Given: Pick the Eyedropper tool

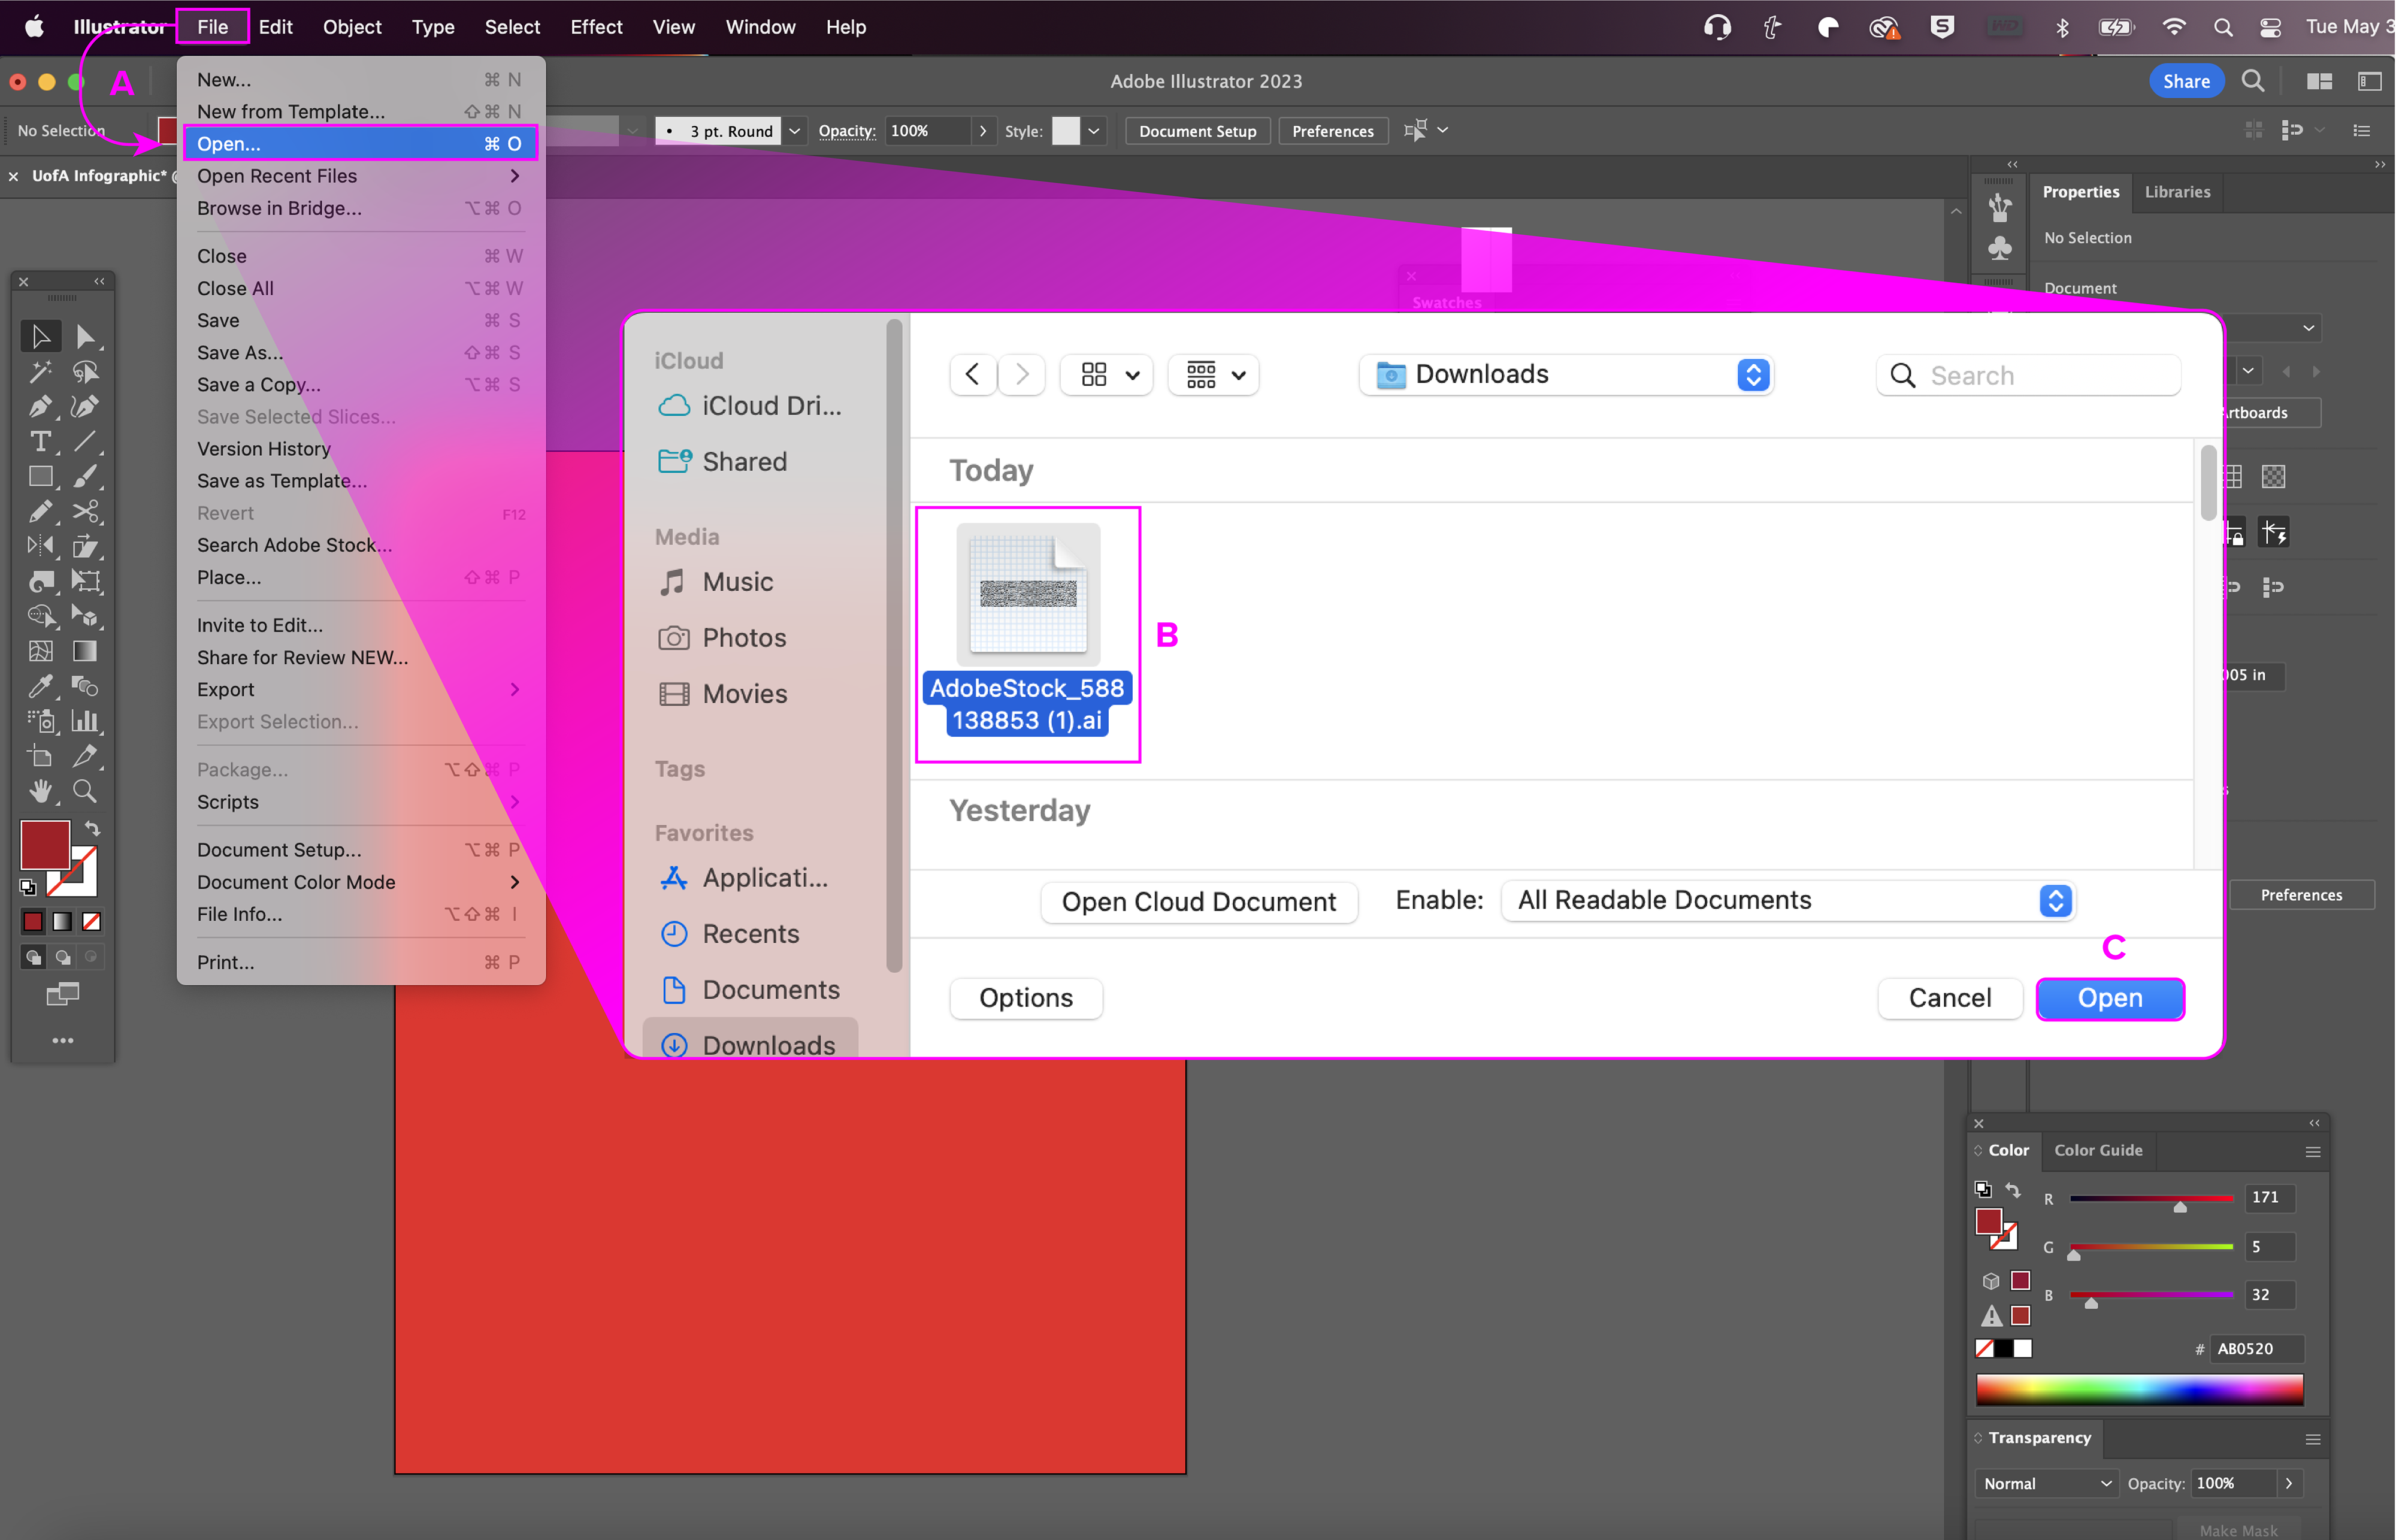Looking at the screenshot, I should coord(40,686).
